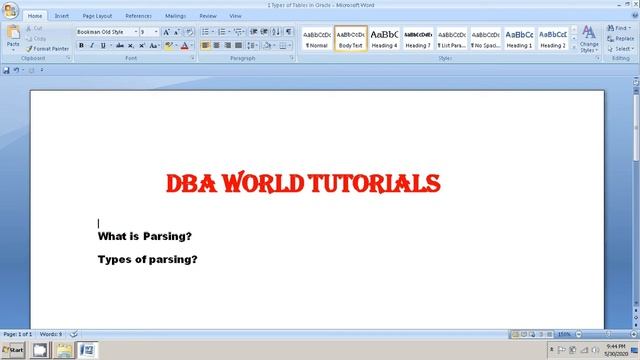Click the proofing check icon in status bar
640x360 pixels.
pyautogui.click(x=74, y=334)
